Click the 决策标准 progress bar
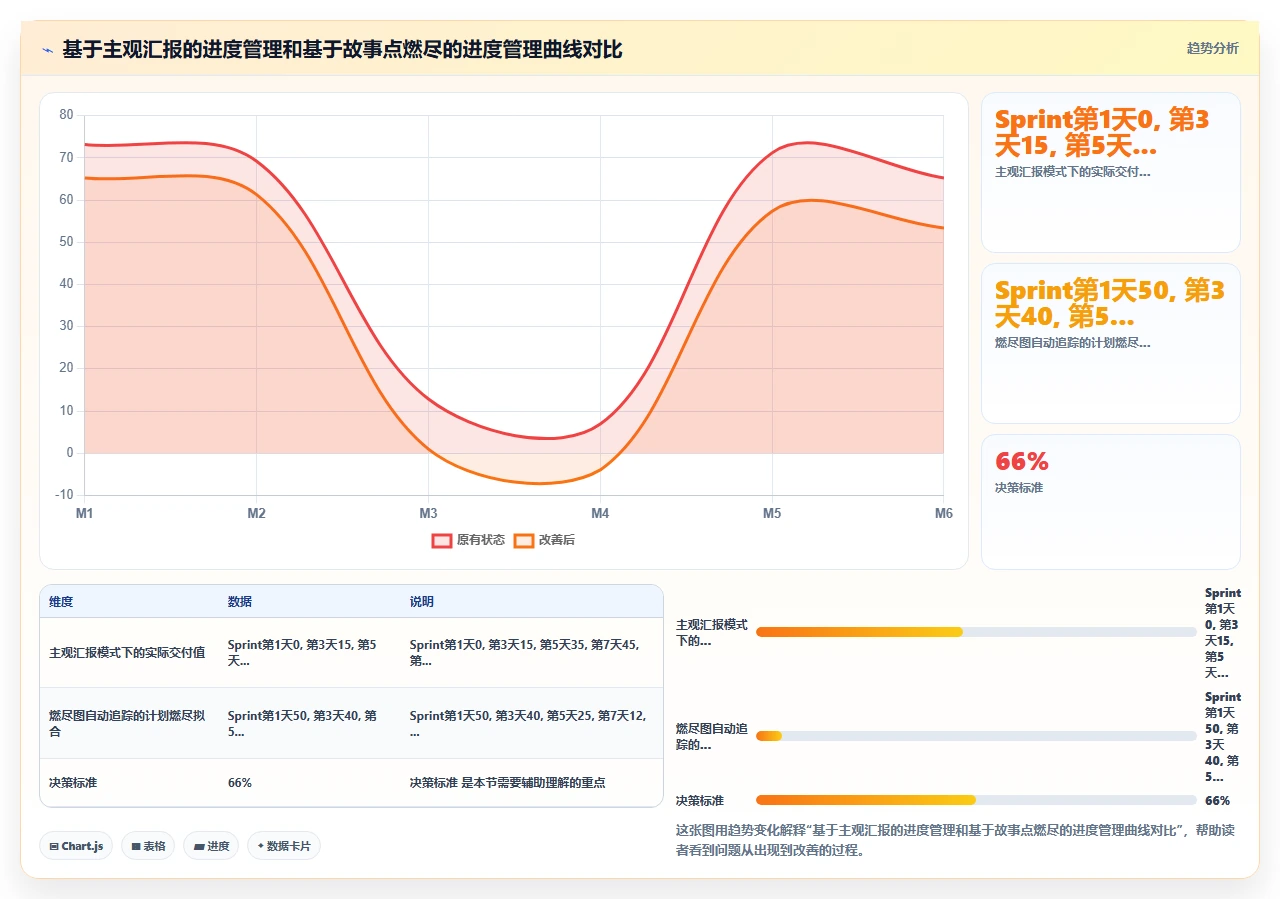Image resolution: width=1280 pixels, height=899 pixels. (976, 800)
